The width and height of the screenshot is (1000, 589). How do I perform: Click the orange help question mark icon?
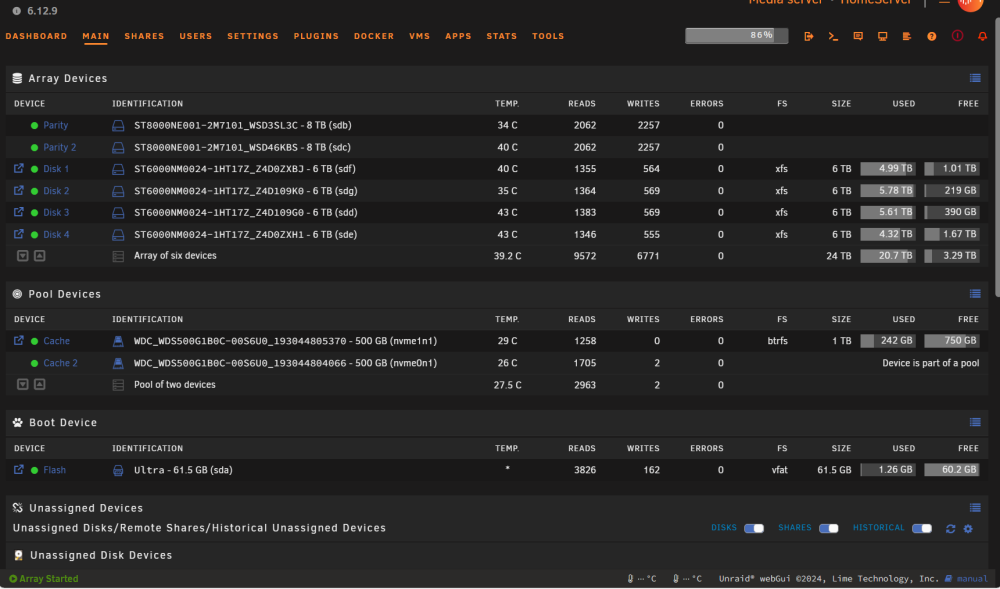tap(932, 36)
